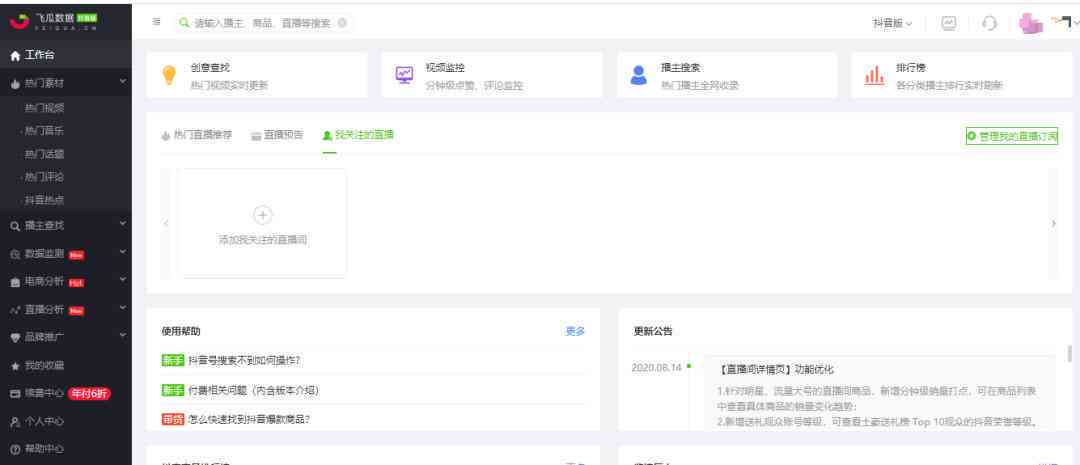1080x465 pixels.
Task: Open the 播主搜索 card title
Action: point(681,68)
